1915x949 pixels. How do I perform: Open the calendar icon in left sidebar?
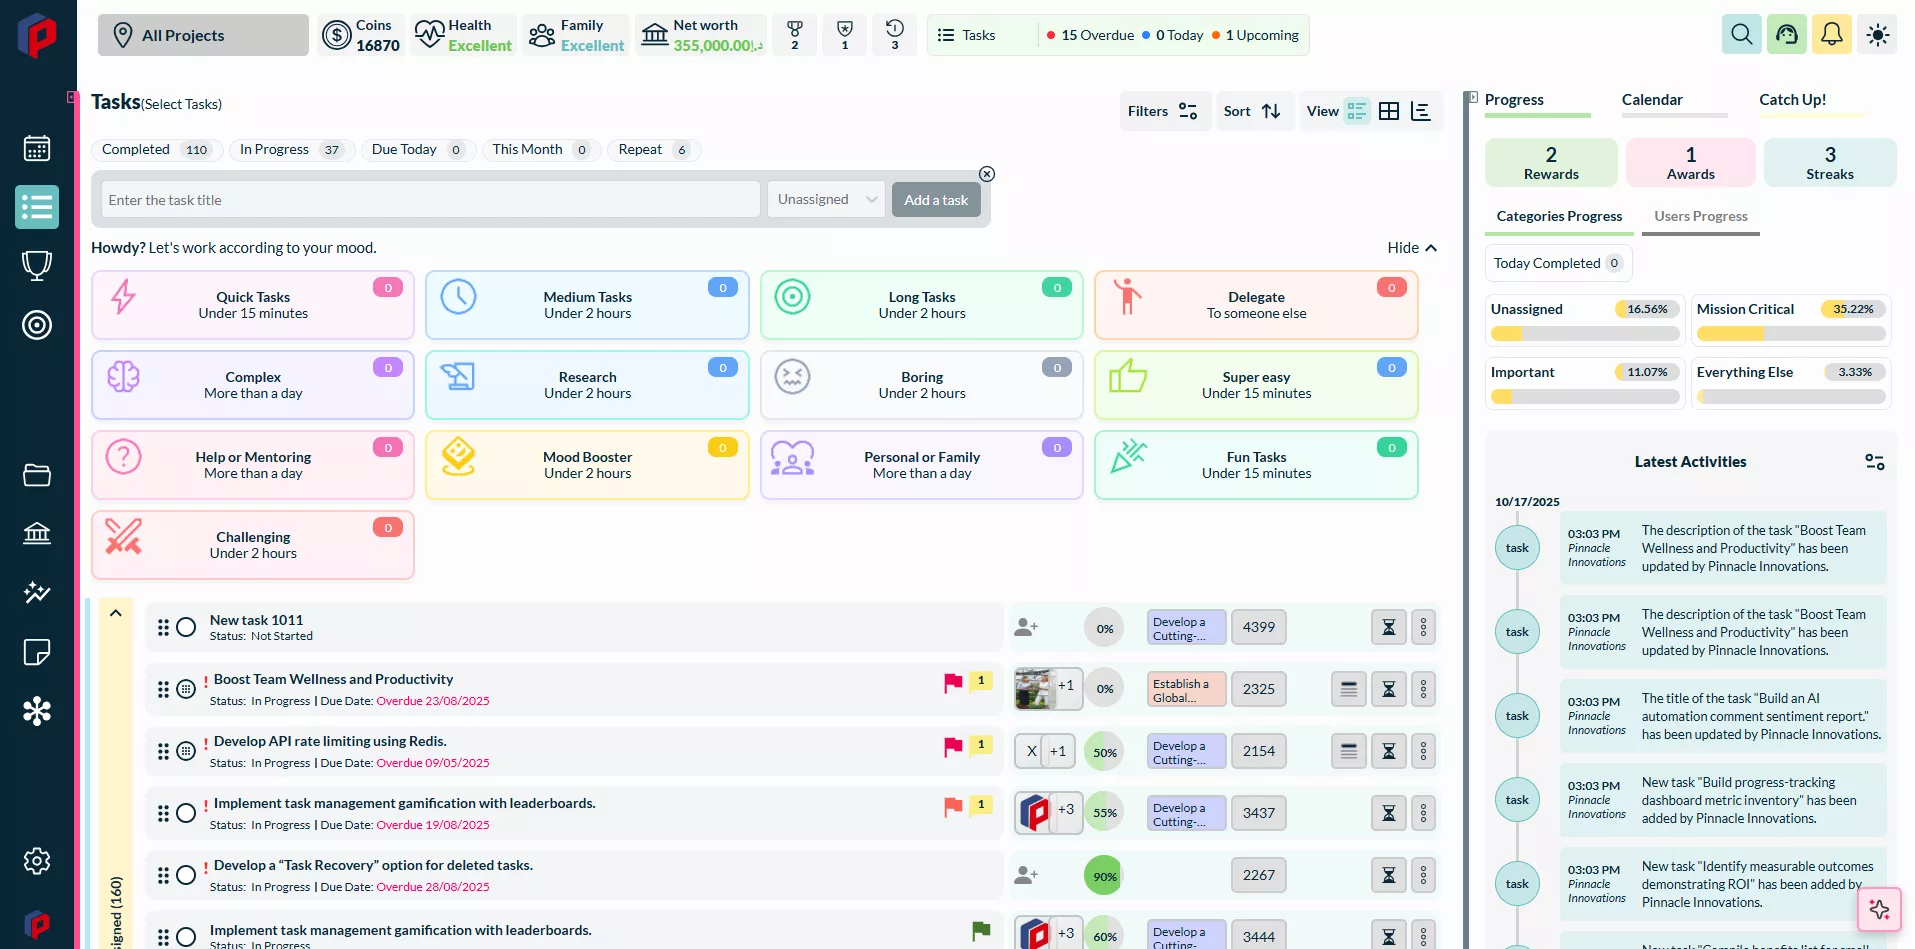[37, 149]
